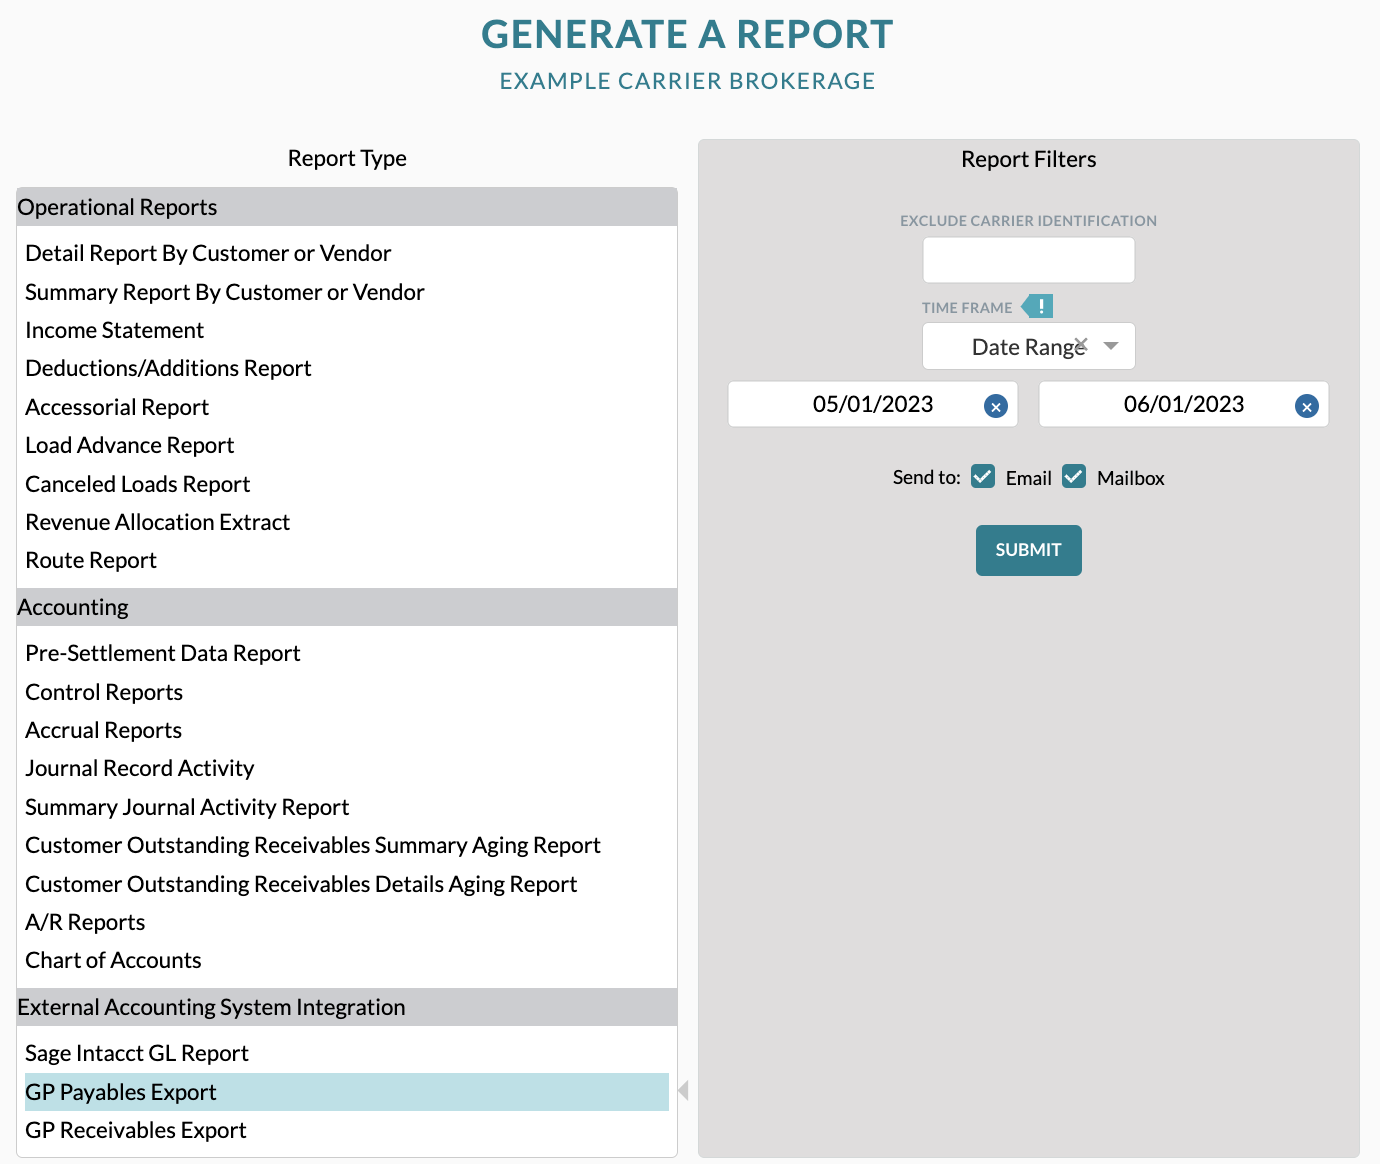Open A/R Reports
1380x1164 pixels.
point(347,922)
